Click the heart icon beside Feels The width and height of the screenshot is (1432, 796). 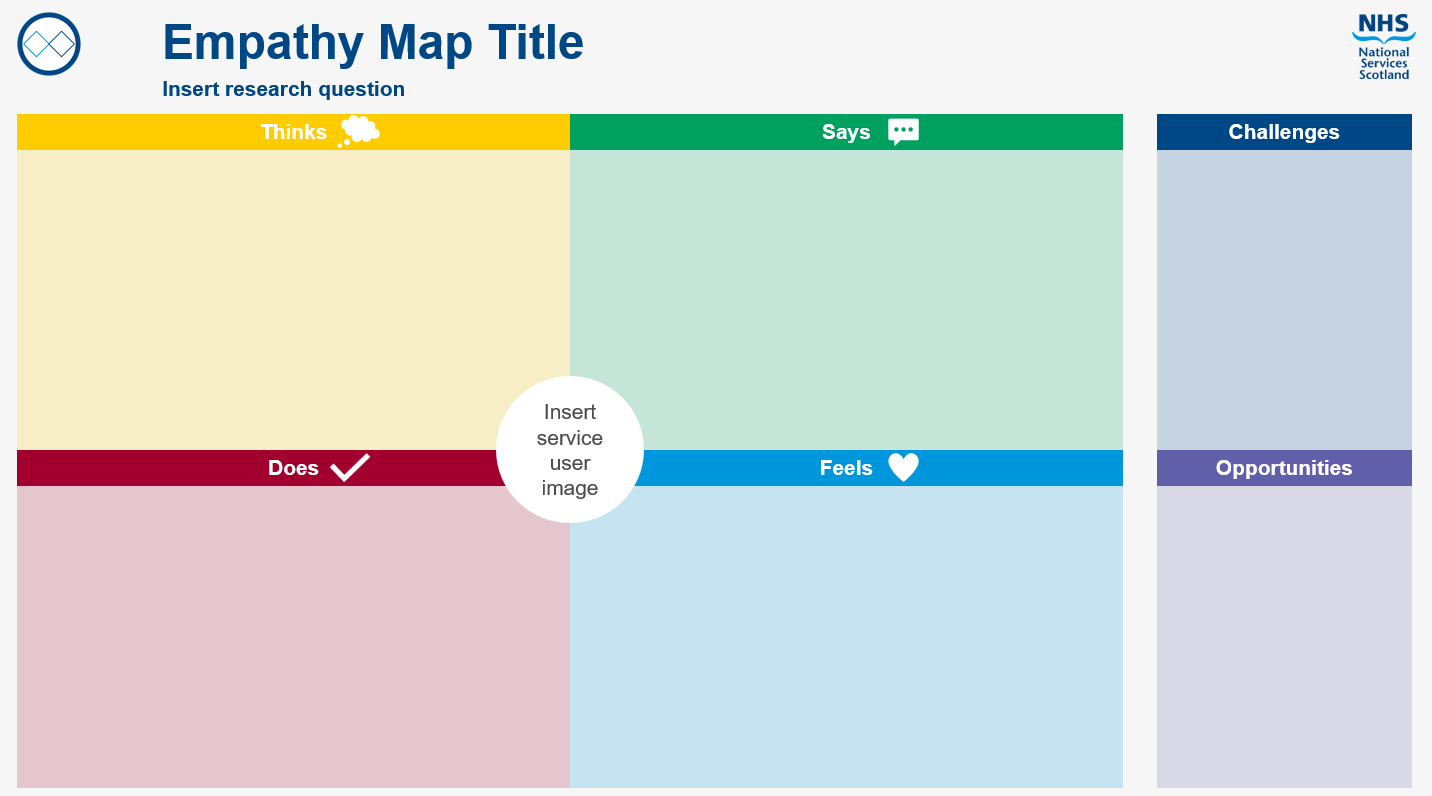[903, 467]
